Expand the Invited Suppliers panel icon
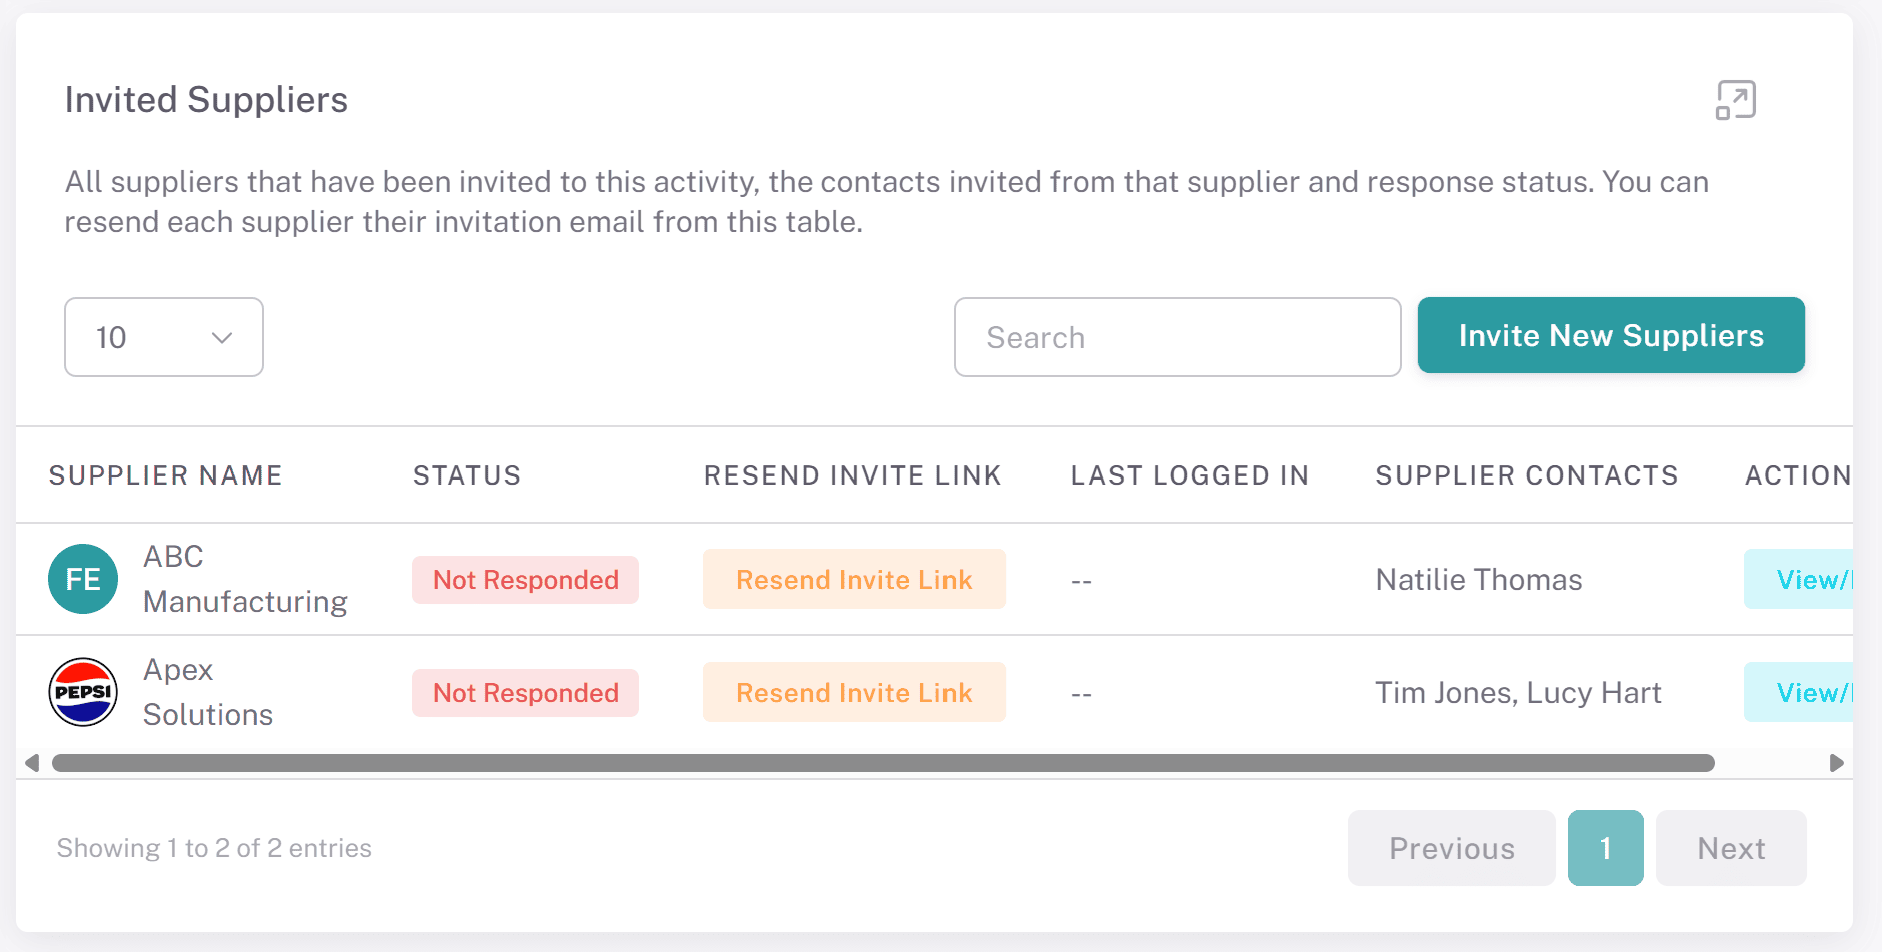The width and height of the screenshot is (1882, 952). pyautogui.click(x=1736, y=100)
